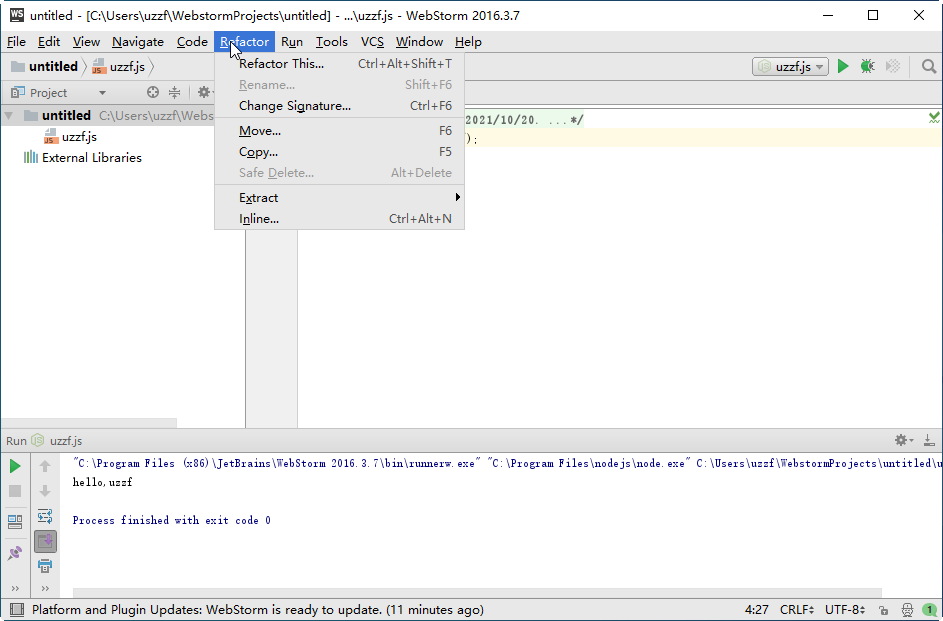Open the VCS menu
Screen dimensions: 943x621
tap(372, 41)
